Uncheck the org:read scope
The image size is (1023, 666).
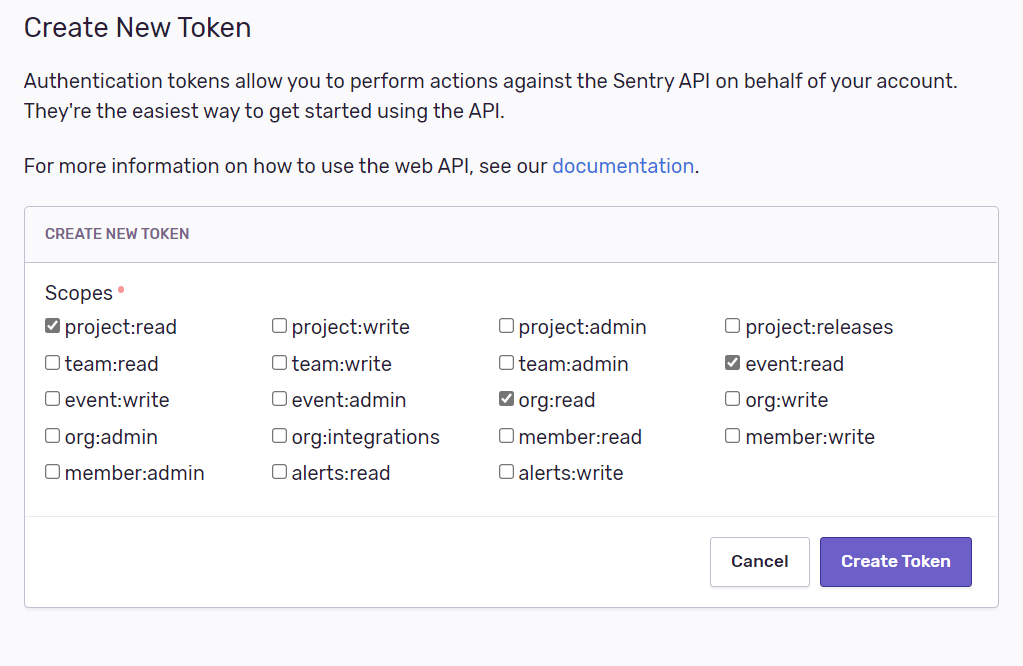point(507,399)
